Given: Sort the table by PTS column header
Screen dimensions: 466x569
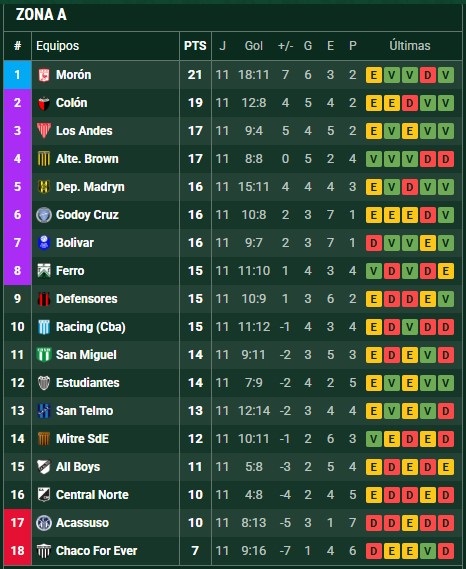Looking at the screenshot, I should [x=195, y=46].
